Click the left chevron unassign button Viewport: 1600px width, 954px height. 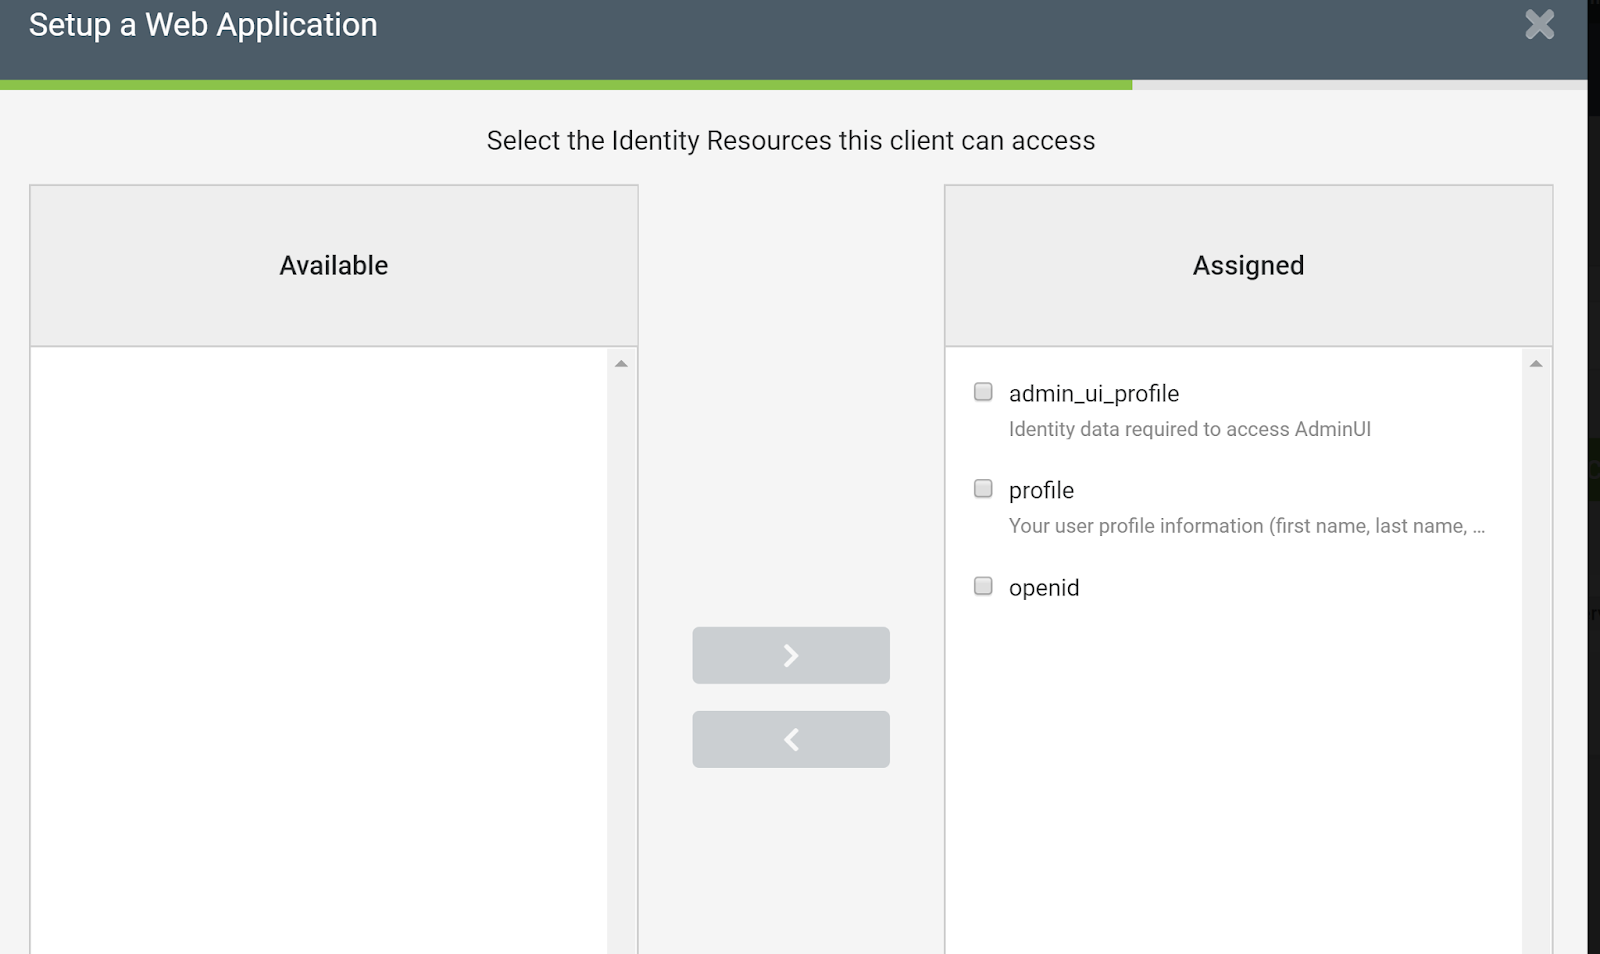(x=790, y=739)
